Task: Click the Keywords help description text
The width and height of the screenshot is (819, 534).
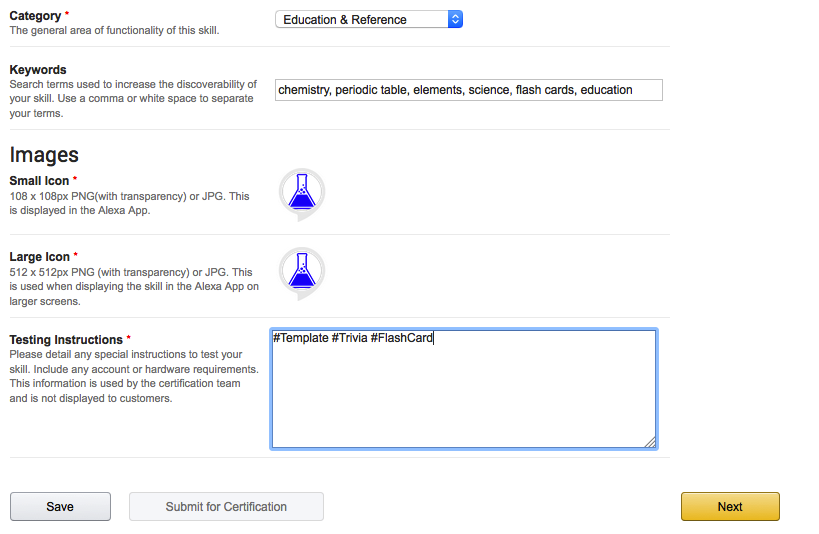Action: (x=133, y=99)
